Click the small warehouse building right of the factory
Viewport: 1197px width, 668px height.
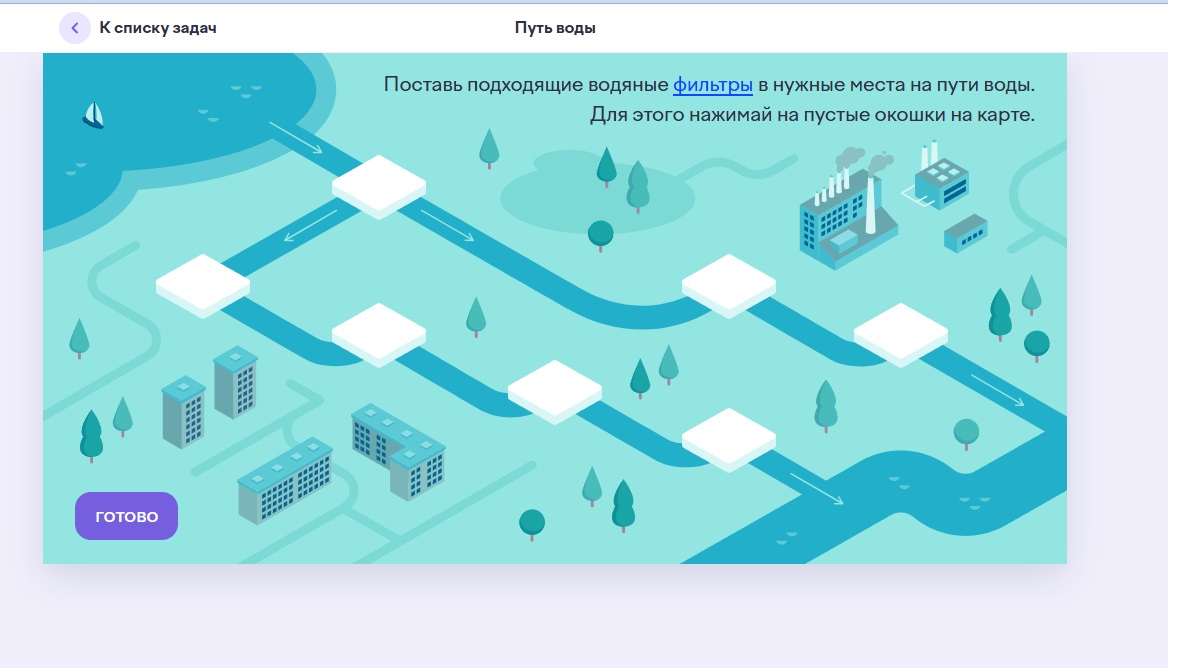click(966, 233)
